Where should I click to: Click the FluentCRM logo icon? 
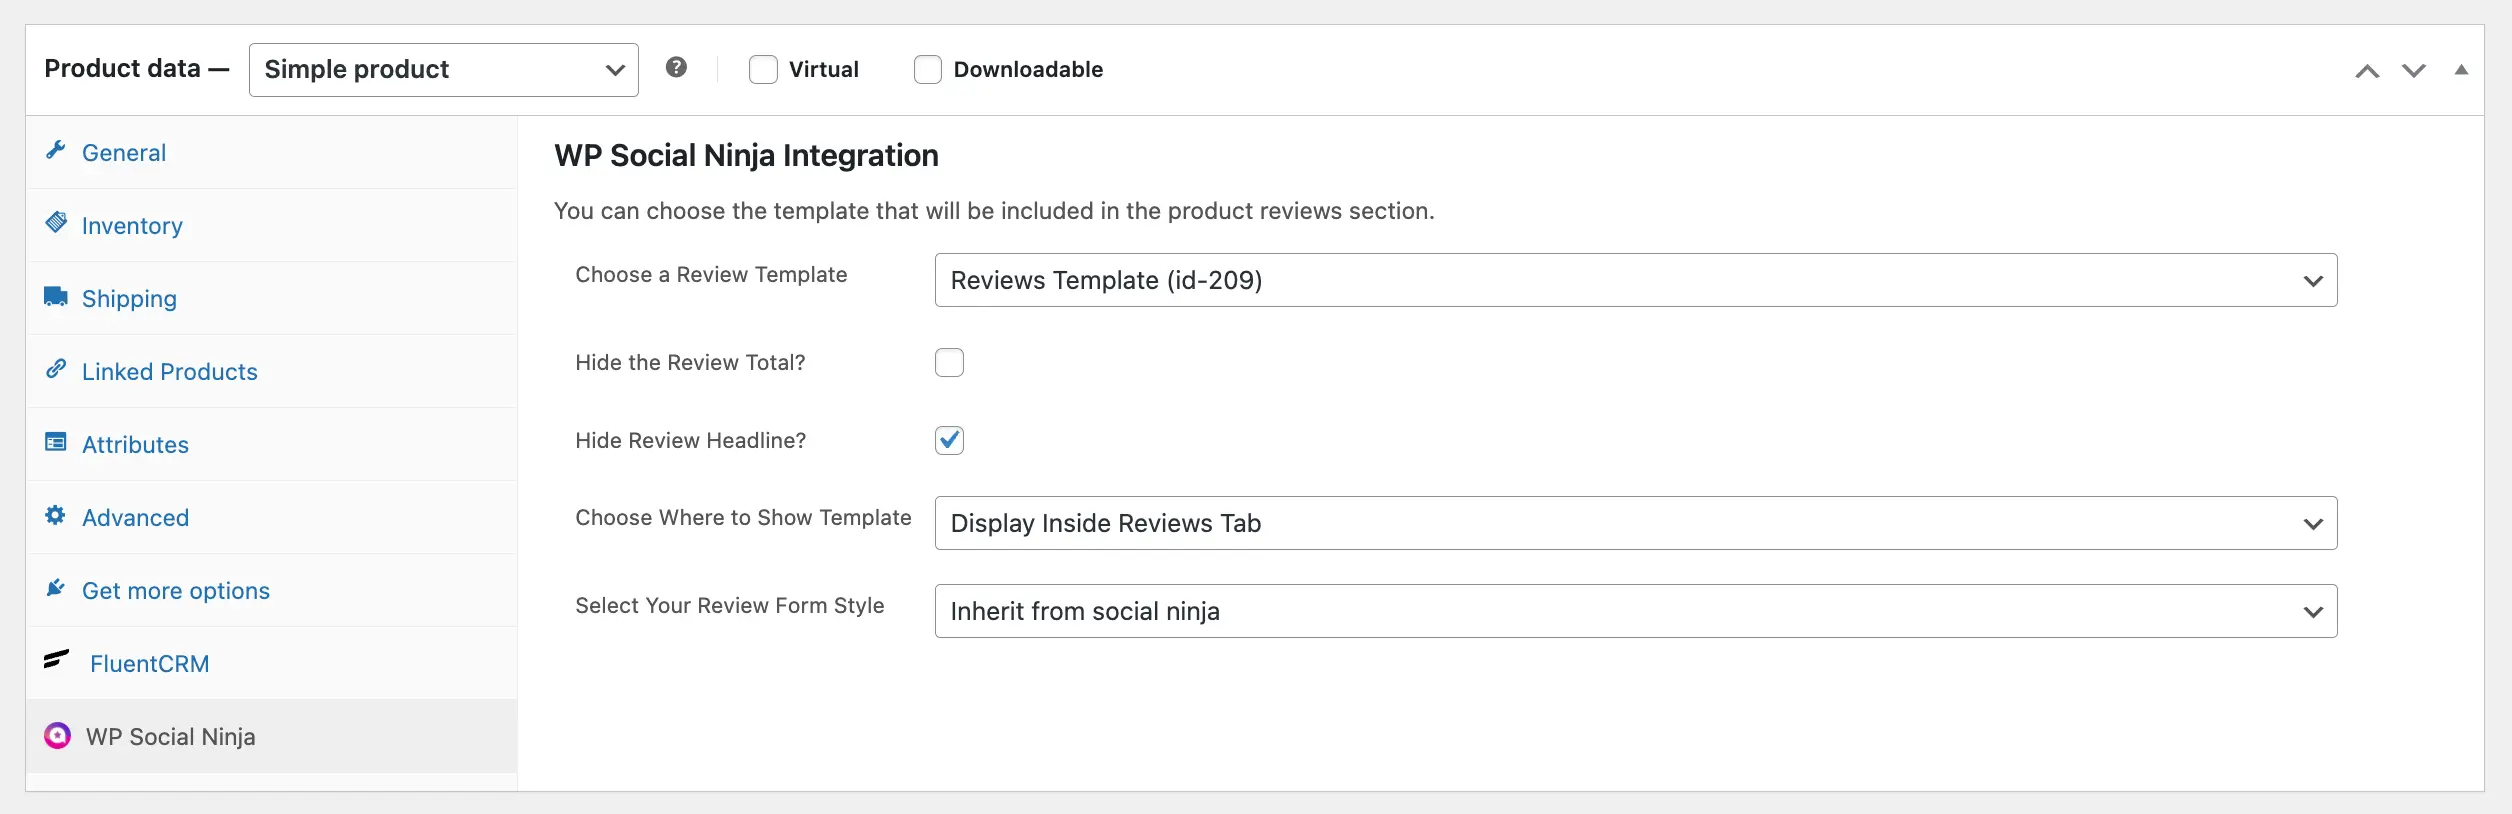pos(57,659)
